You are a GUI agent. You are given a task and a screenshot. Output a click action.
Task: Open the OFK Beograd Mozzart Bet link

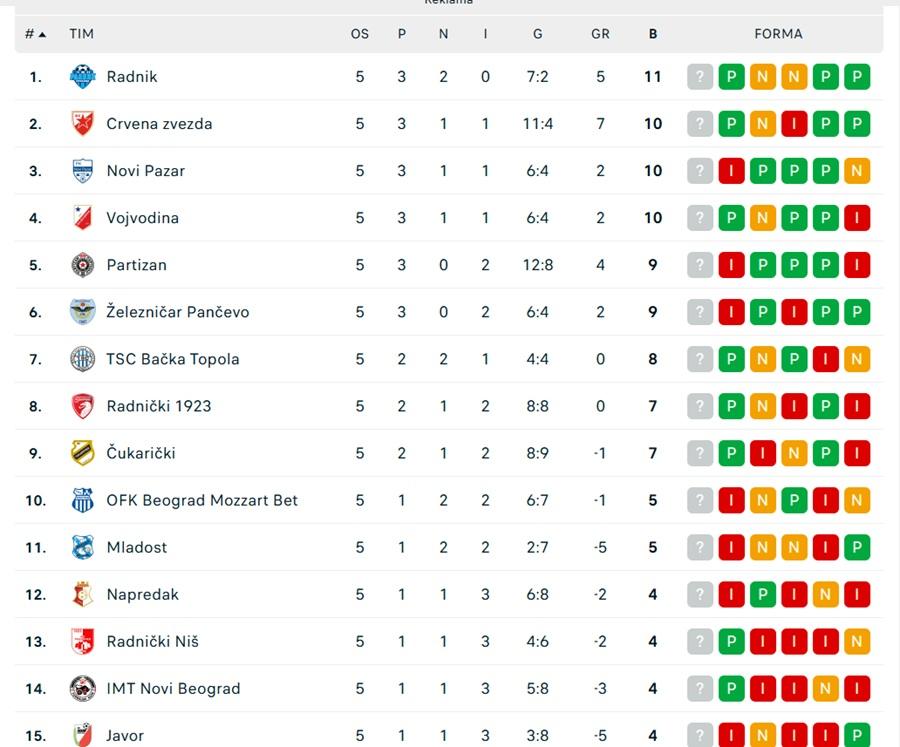(202, 500)
